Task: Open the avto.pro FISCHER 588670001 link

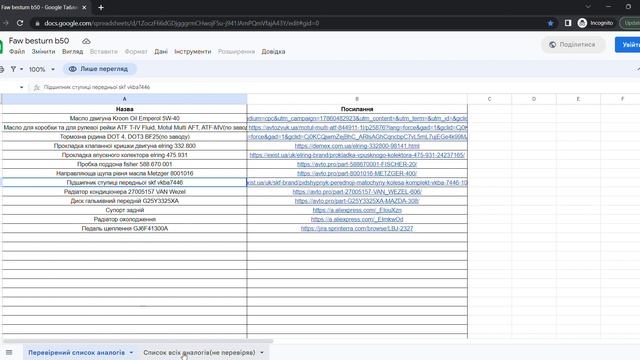Action: click(x=357, y=164)
